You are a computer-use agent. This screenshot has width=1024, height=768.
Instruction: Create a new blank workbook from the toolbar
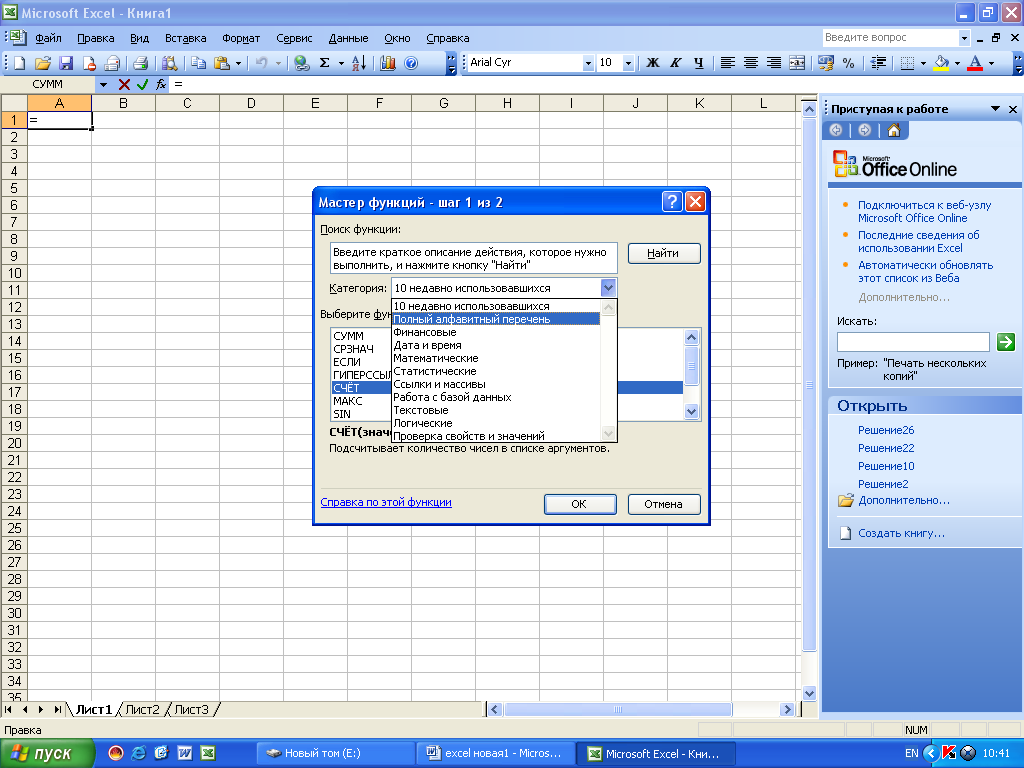[x=20, y=63]
